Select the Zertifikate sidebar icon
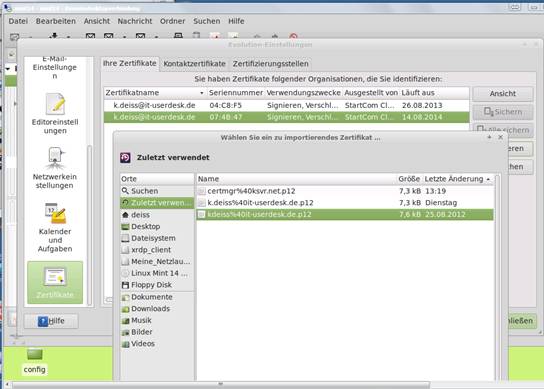 [x=55, y=282]
